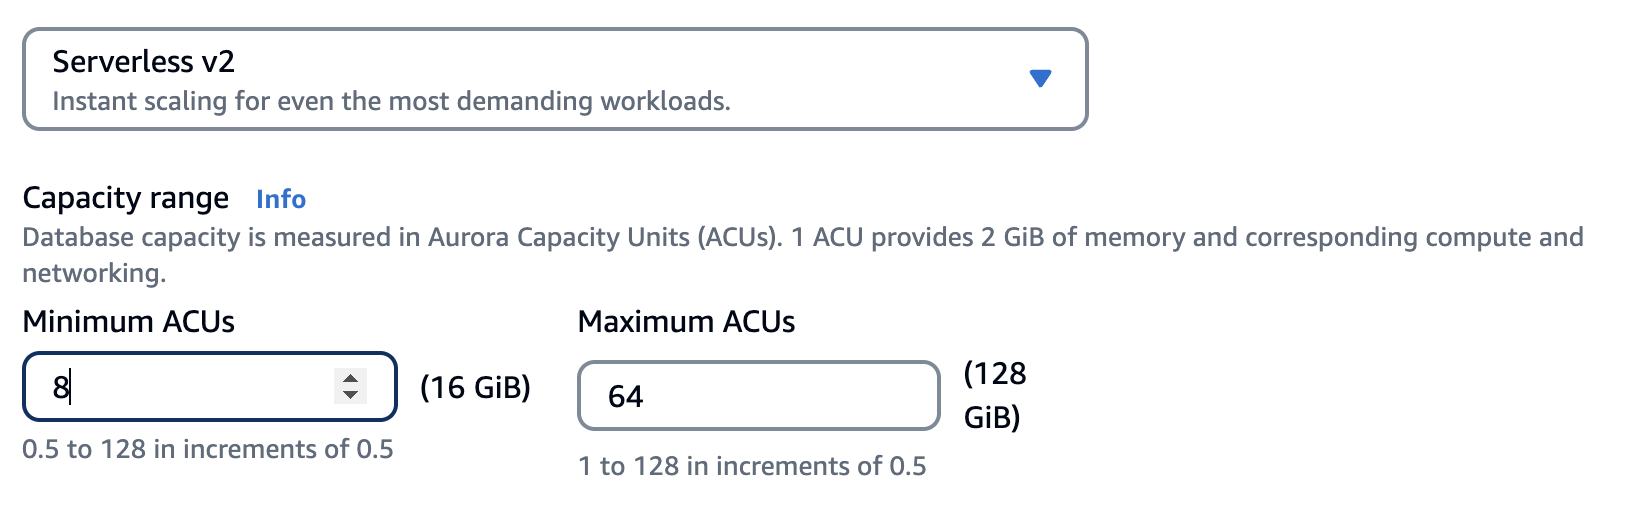
Task: Click the value 8 in Minimum ACUs
Action: tap(60, 387)
